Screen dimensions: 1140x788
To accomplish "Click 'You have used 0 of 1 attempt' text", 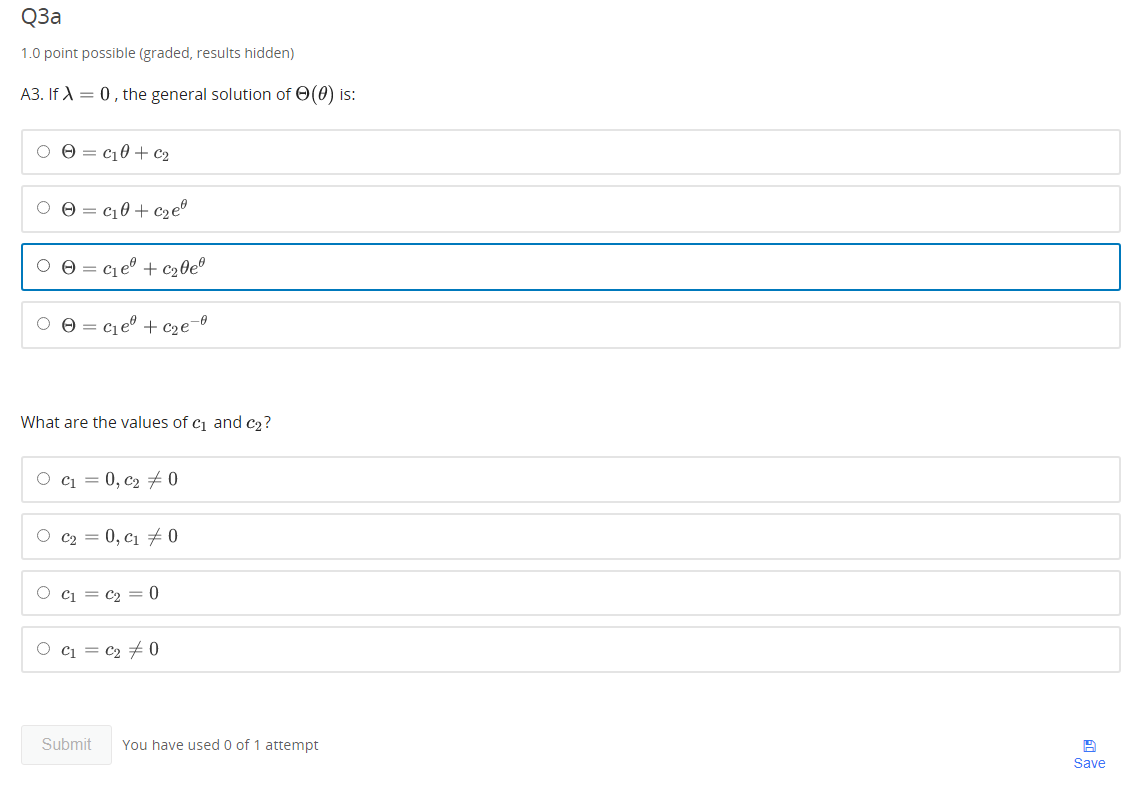I will pyautogui.click(x=220, y=745).
